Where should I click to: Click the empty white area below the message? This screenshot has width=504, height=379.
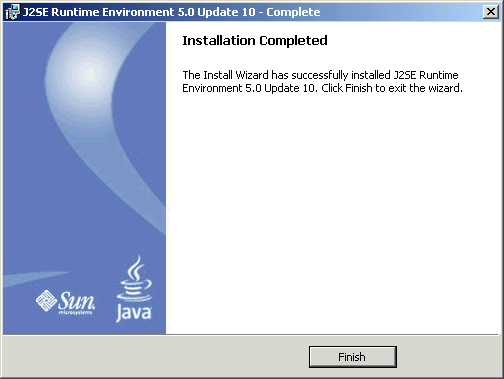click(x=332, y=213)
